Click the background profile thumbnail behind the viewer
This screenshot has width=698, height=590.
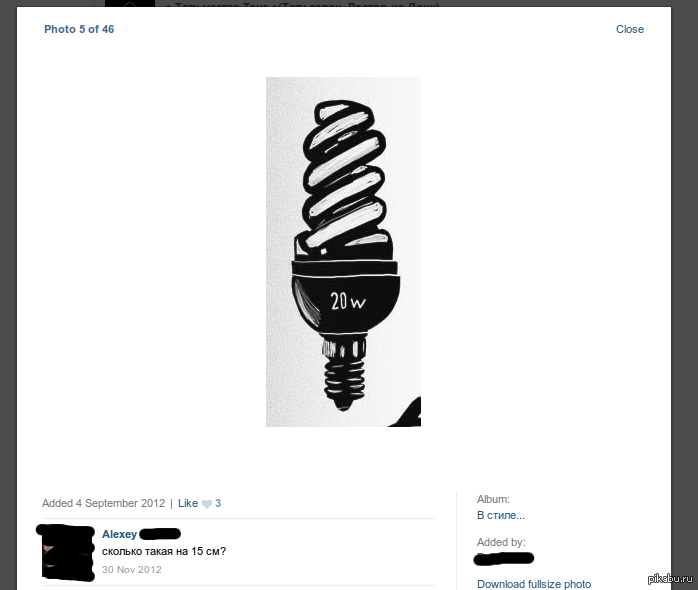130,3
